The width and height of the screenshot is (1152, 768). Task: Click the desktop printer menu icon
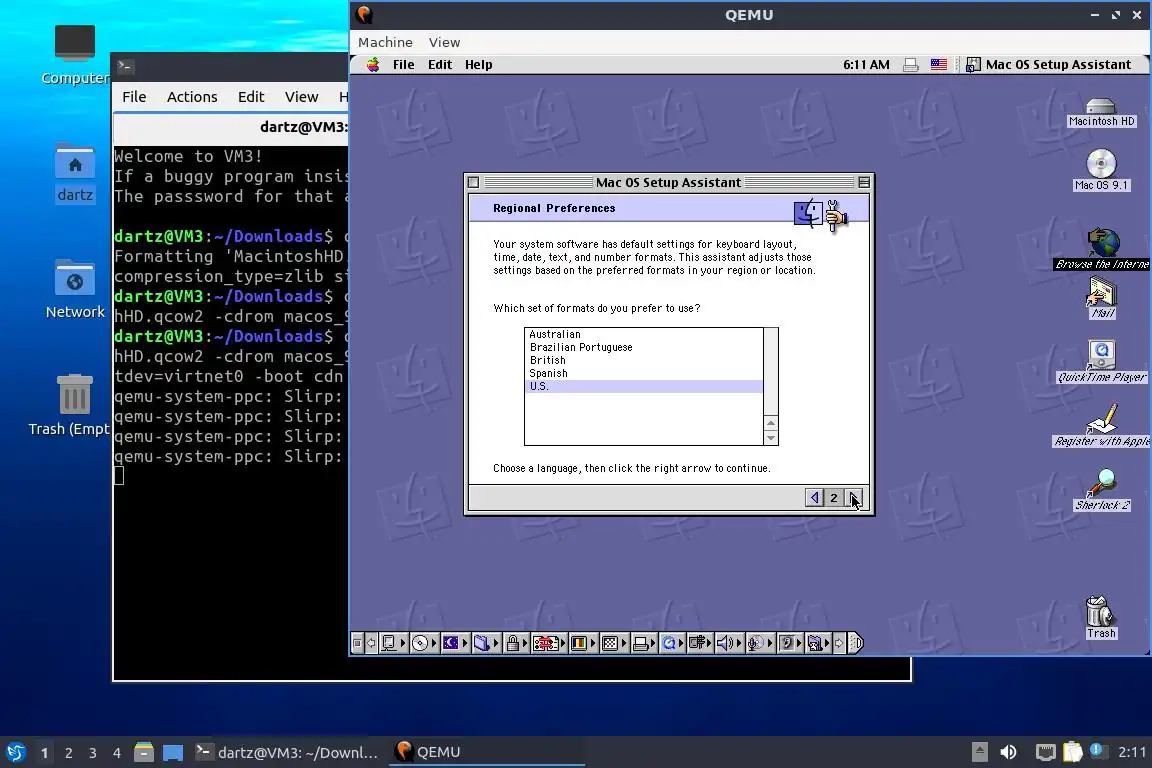[x=911, y=65]
